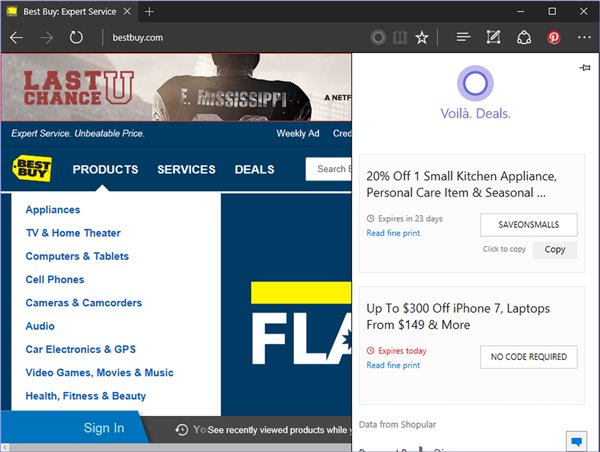Click the 'Expires today' text
600x452 pixels.
click(x=402, y=351)
